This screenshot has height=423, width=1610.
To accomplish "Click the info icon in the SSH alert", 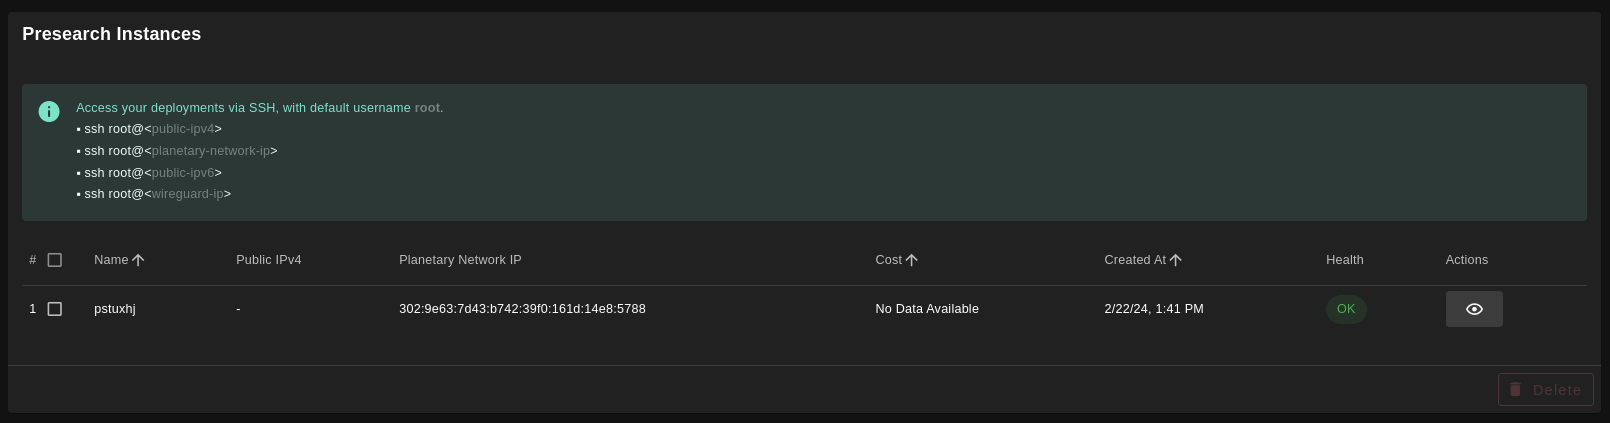I will 49,111.
